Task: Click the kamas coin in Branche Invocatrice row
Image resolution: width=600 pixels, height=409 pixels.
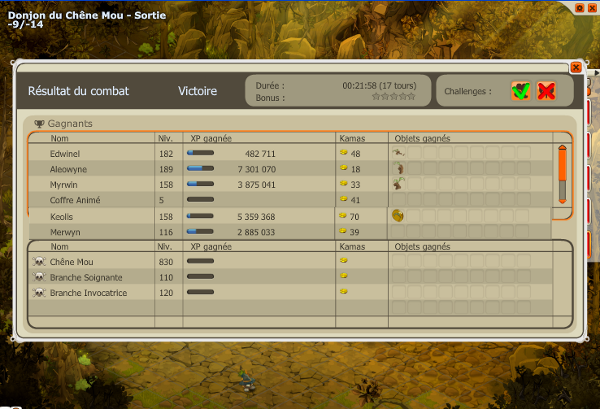Action: pyautogui.click(x=344, y=291)
